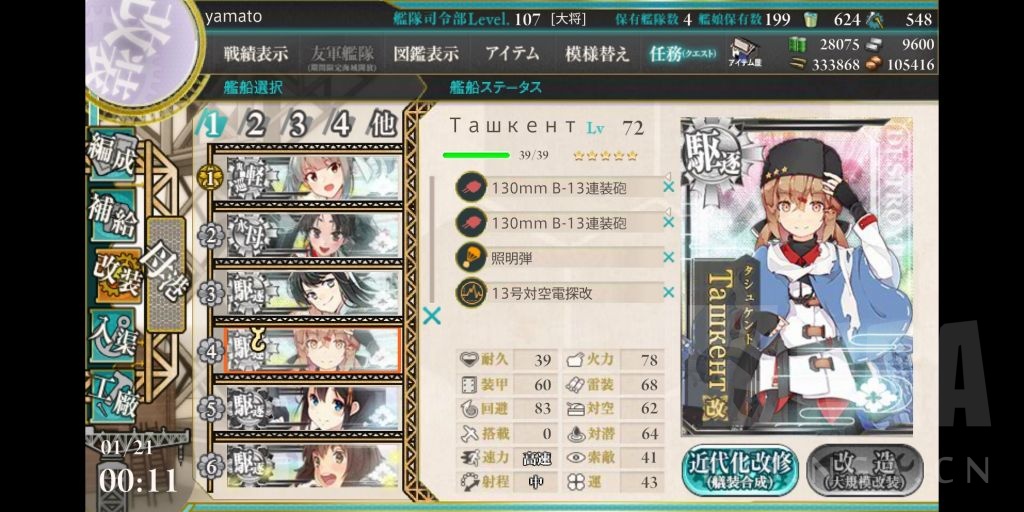Open the 工廠 factory side icon
1024x512 pixels.
click(114, 395)
